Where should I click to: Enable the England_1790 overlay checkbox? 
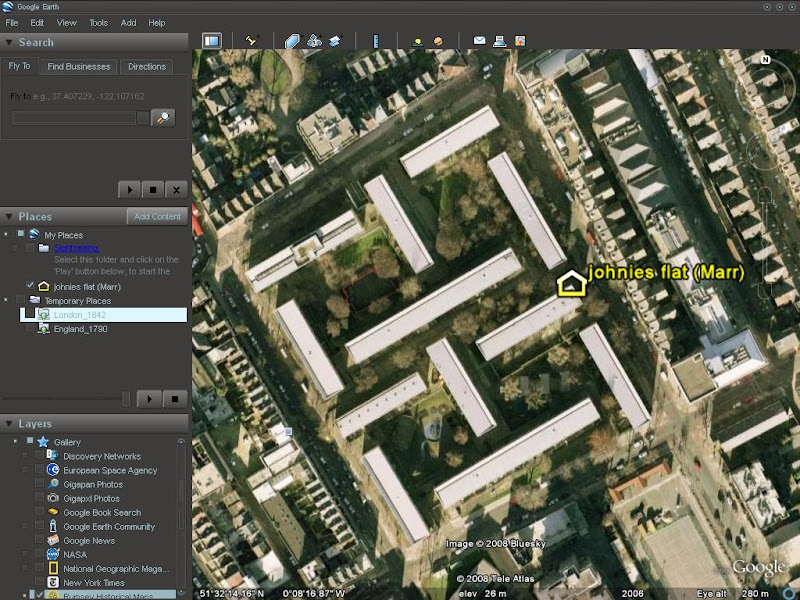[x=29, y=328]
